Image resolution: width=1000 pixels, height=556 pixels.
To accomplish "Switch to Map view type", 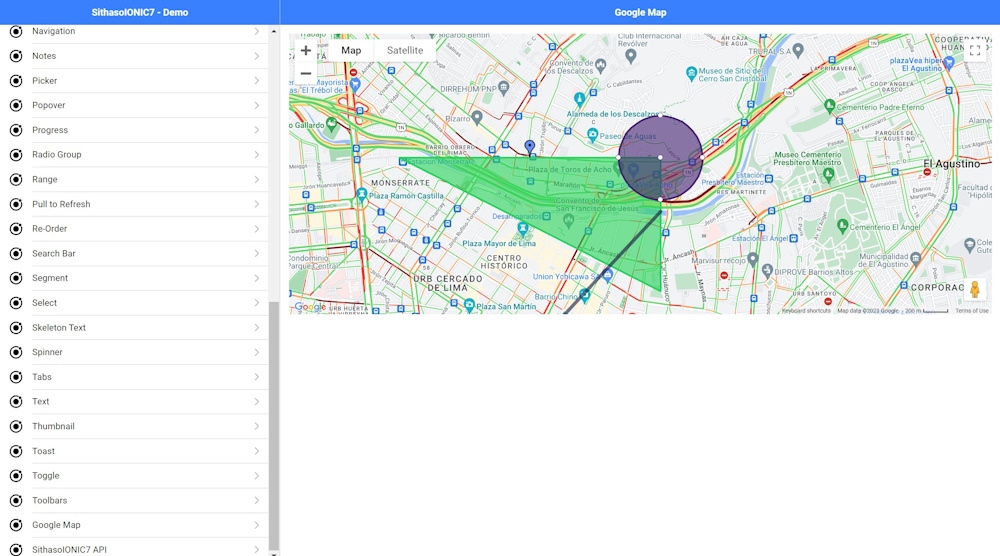I will [x=351, y=50].
